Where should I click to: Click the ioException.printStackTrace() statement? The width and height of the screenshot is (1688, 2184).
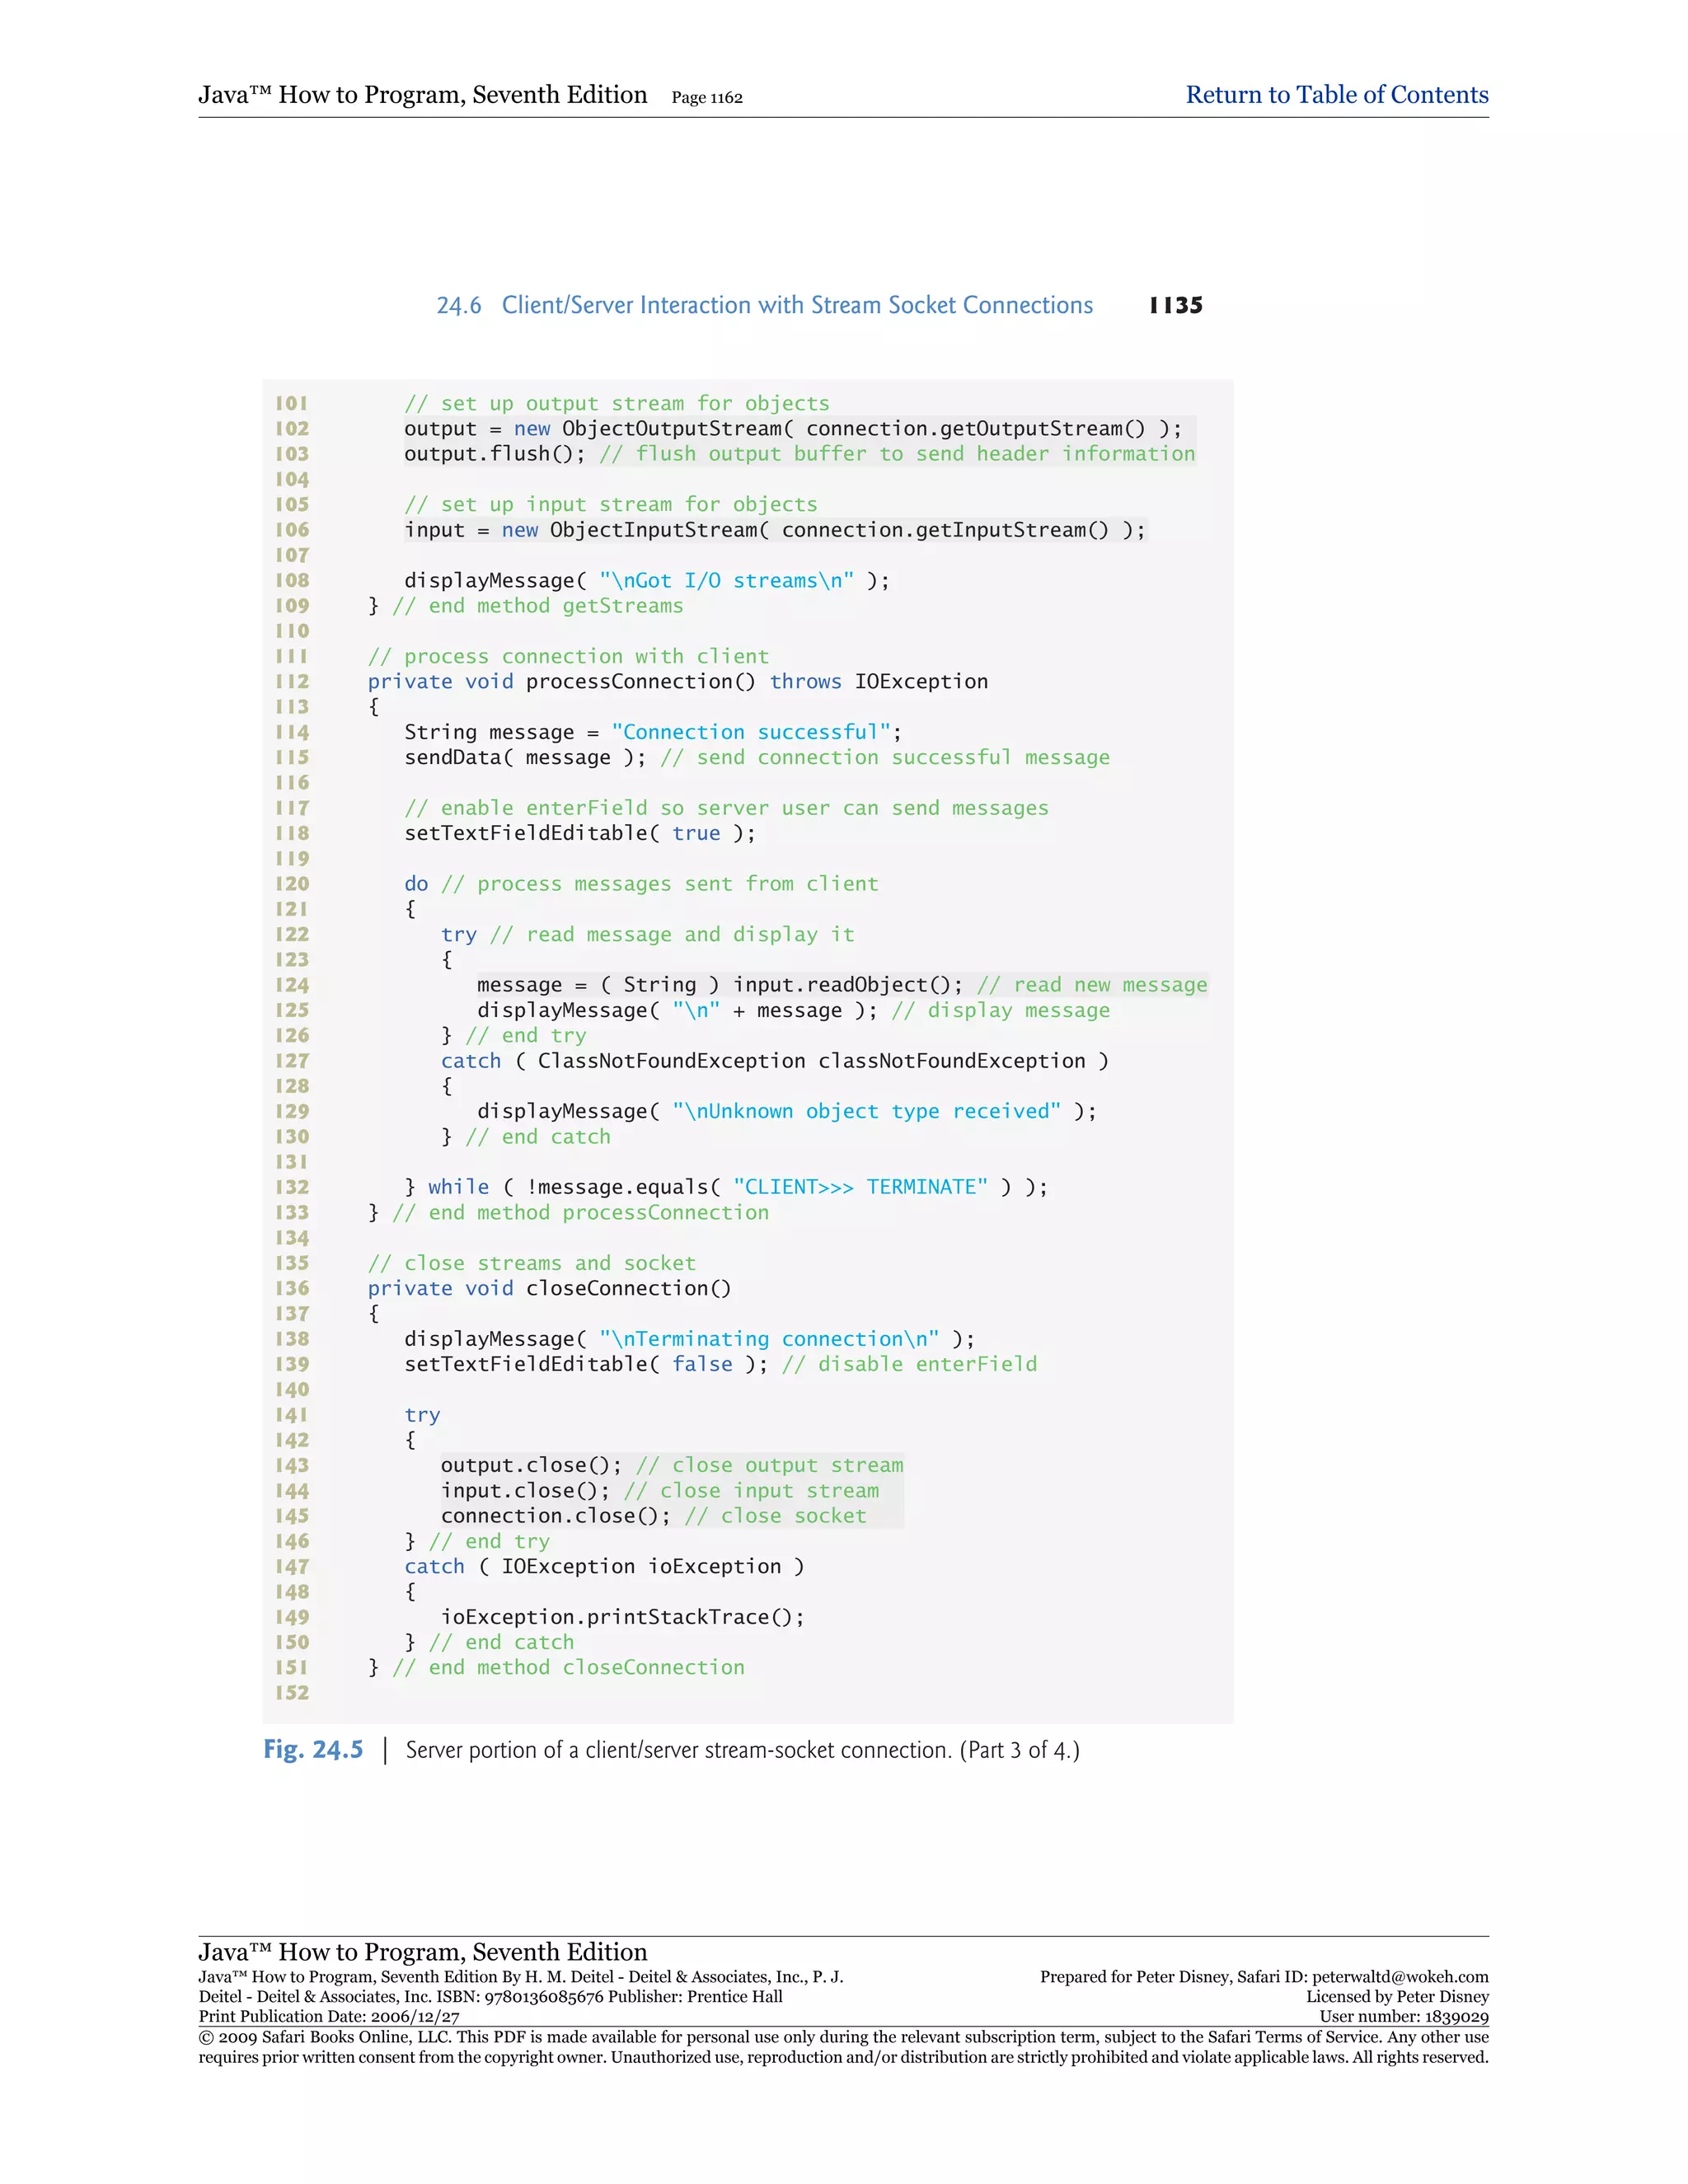pyautogui.click(x=622, y=1617)
